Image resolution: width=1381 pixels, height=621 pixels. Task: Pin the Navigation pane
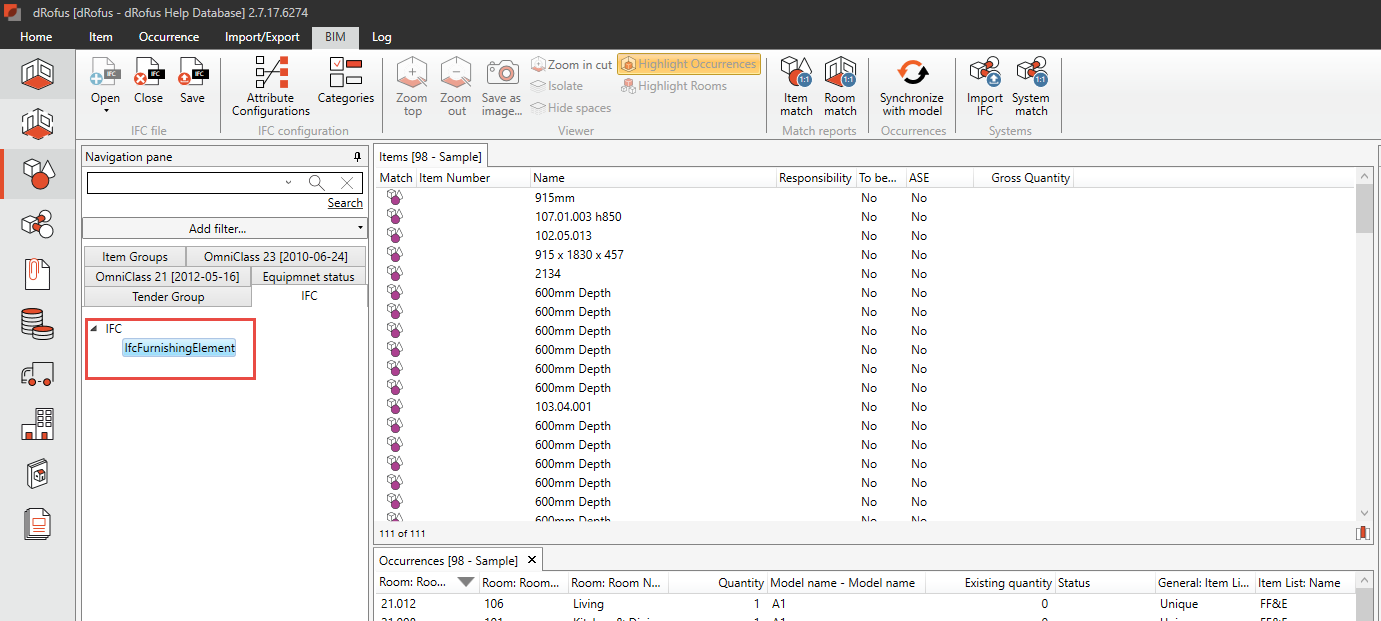click(358, 157)
